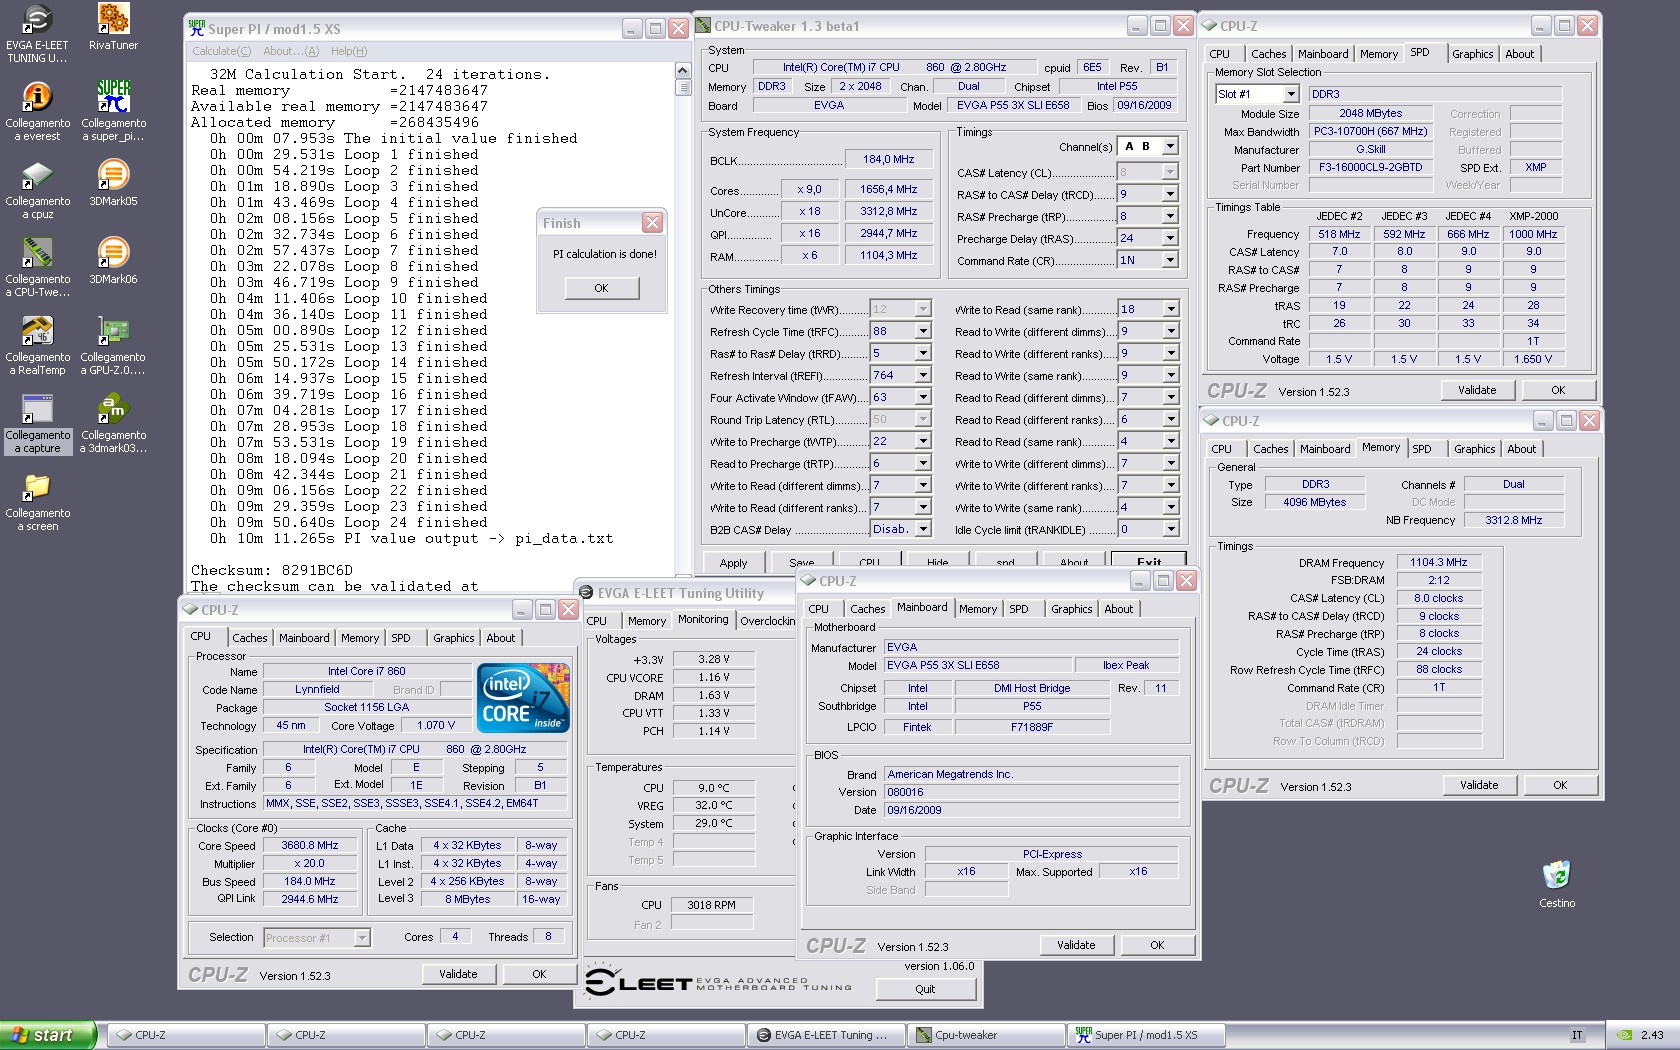The width and height of the screenshot is (1680, 1050).
Task: Open the 3DMark06 desktop icon
Action: click(113, 261)
